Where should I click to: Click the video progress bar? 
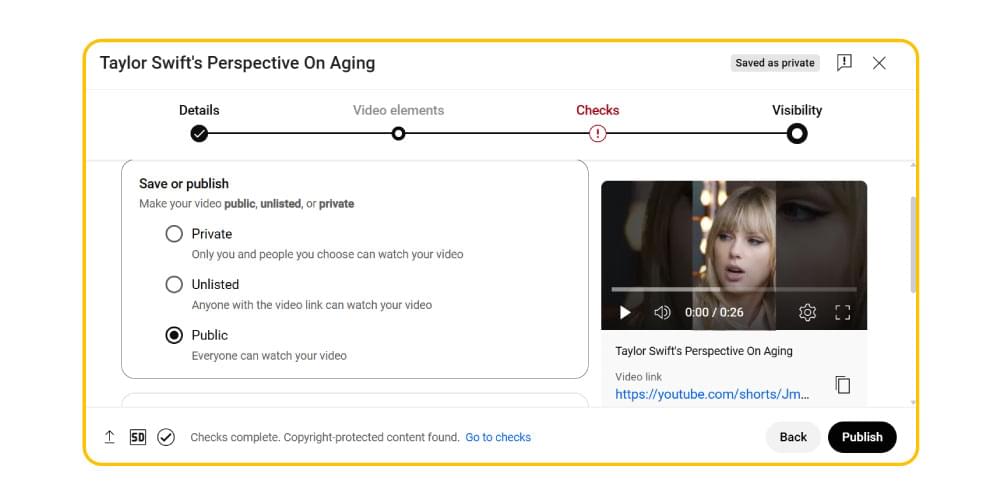[733, 290]
